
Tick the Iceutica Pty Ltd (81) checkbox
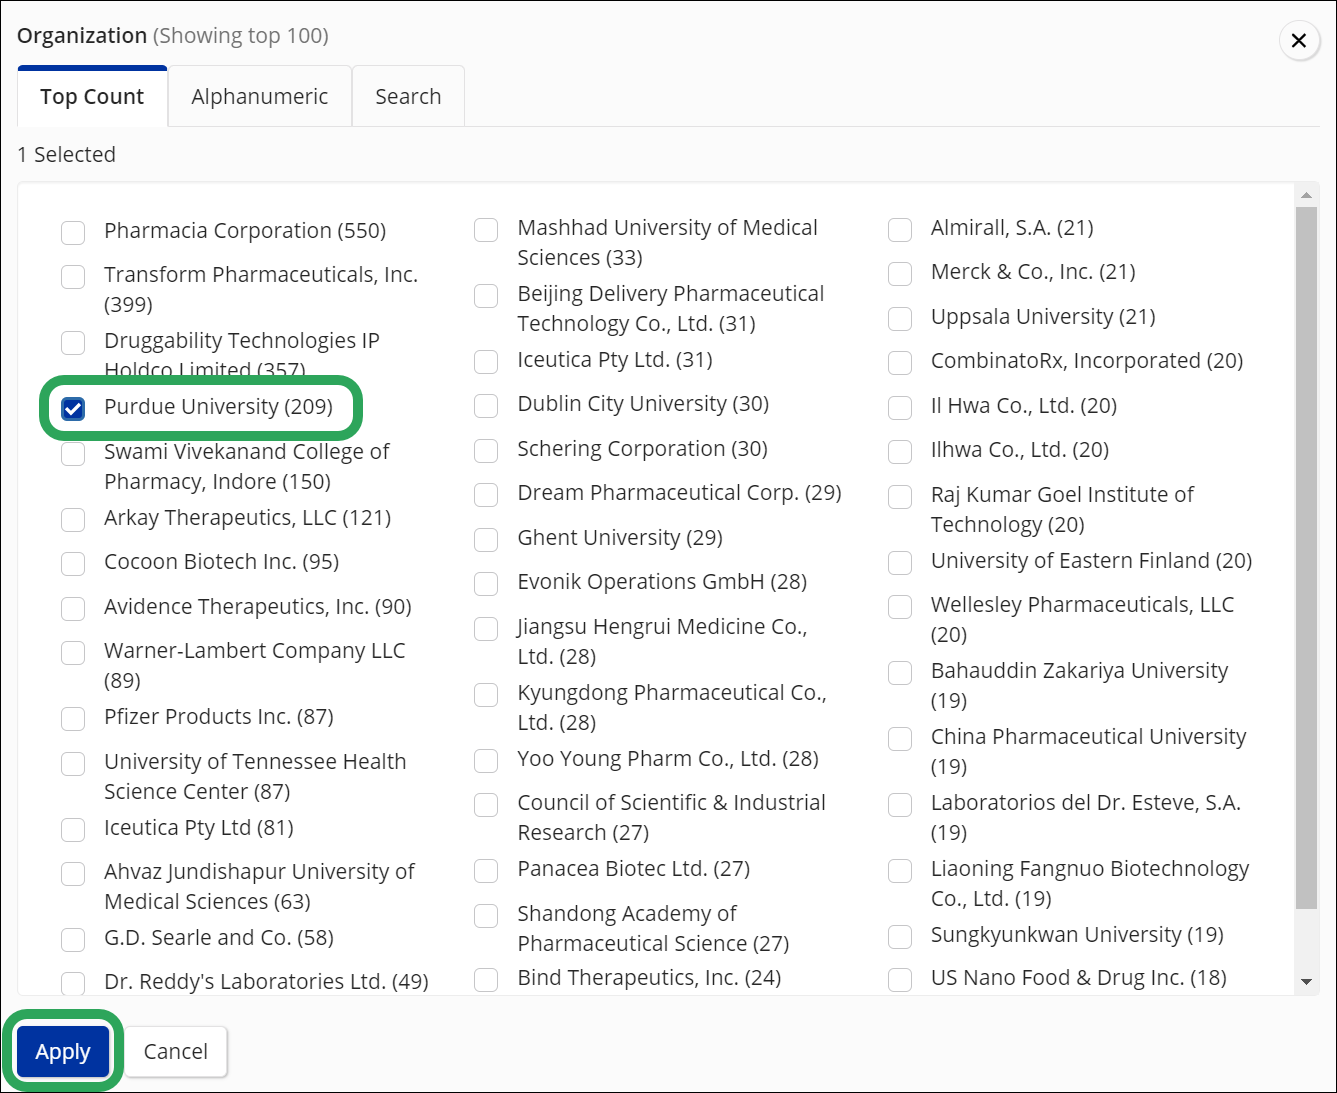(73, 829)
